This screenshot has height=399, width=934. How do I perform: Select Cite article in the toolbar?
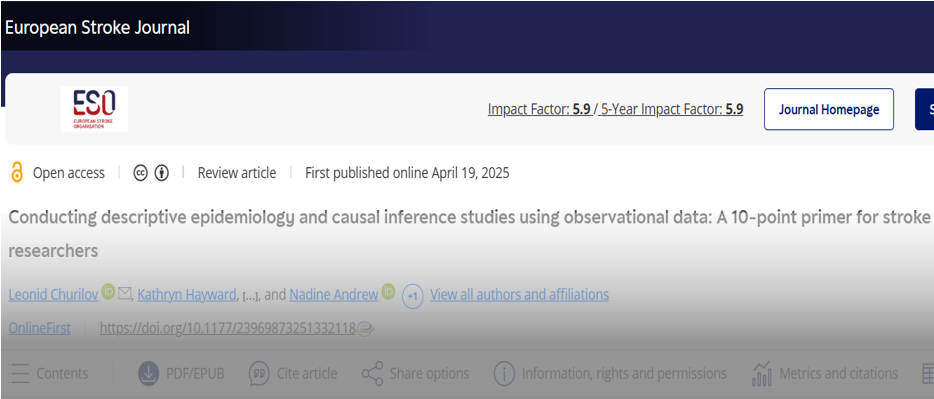click(x=293, y=374)
